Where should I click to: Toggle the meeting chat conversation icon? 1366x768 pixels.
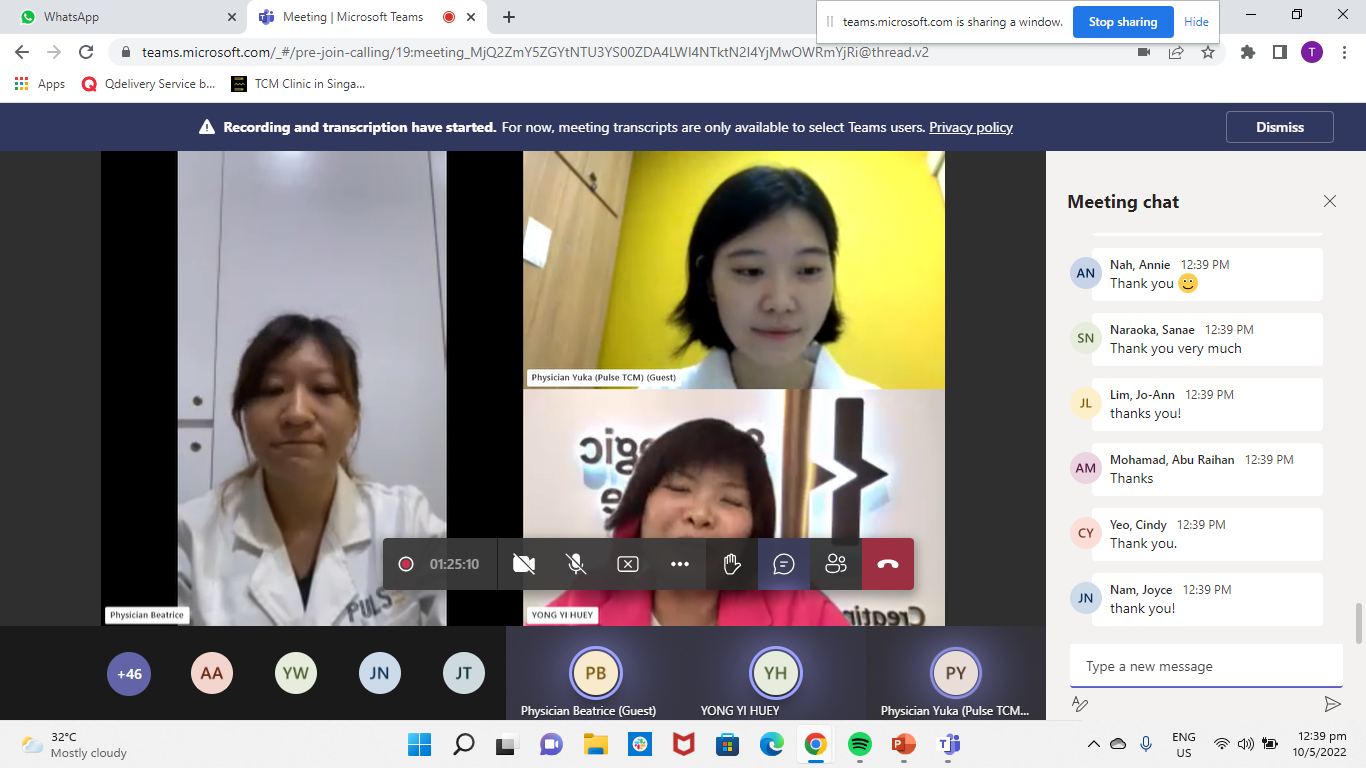point(784,564)
